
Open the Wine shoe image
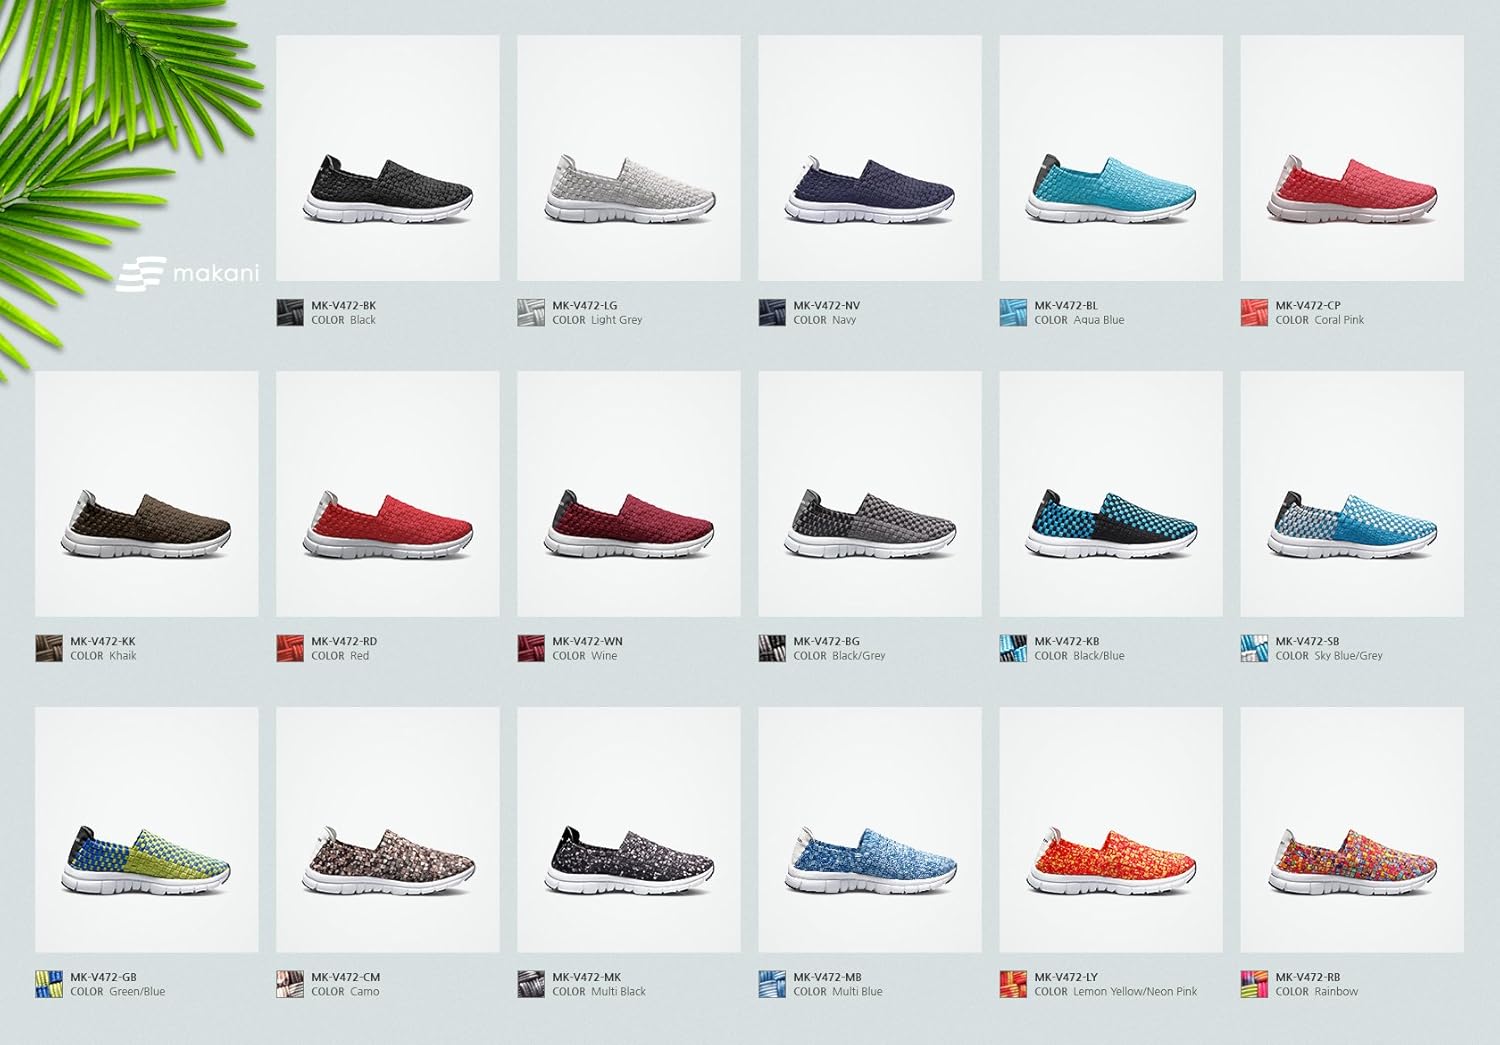629,494
